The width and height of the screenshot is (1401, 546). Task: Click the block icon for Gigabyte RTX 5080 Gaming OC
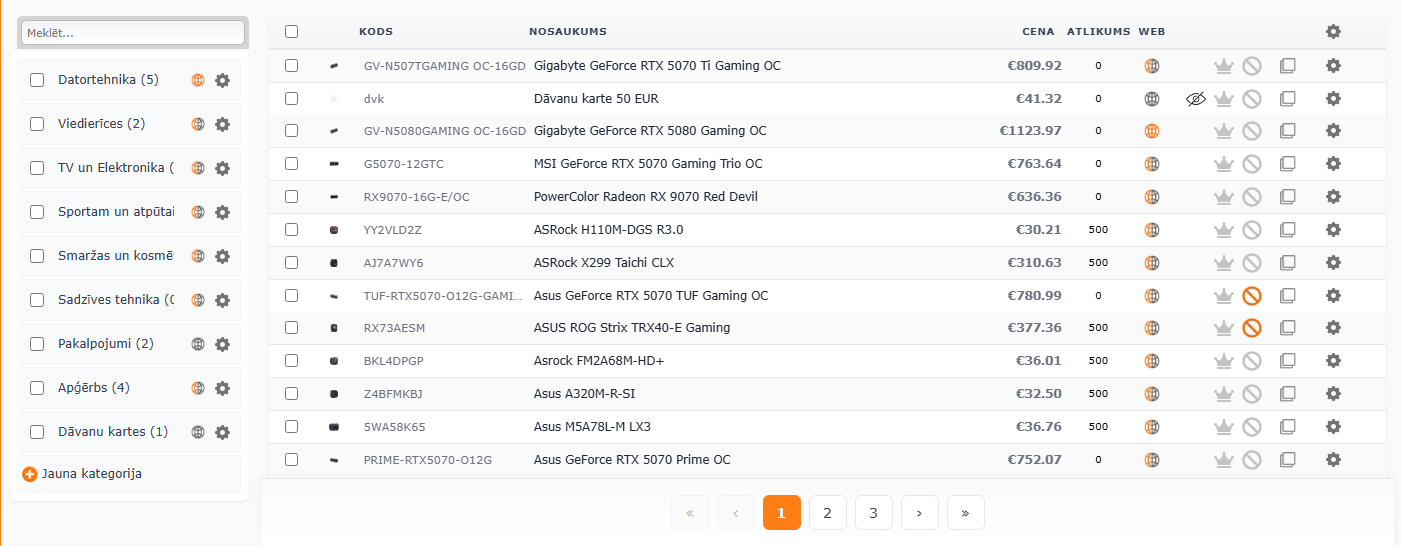(1252, 131)
